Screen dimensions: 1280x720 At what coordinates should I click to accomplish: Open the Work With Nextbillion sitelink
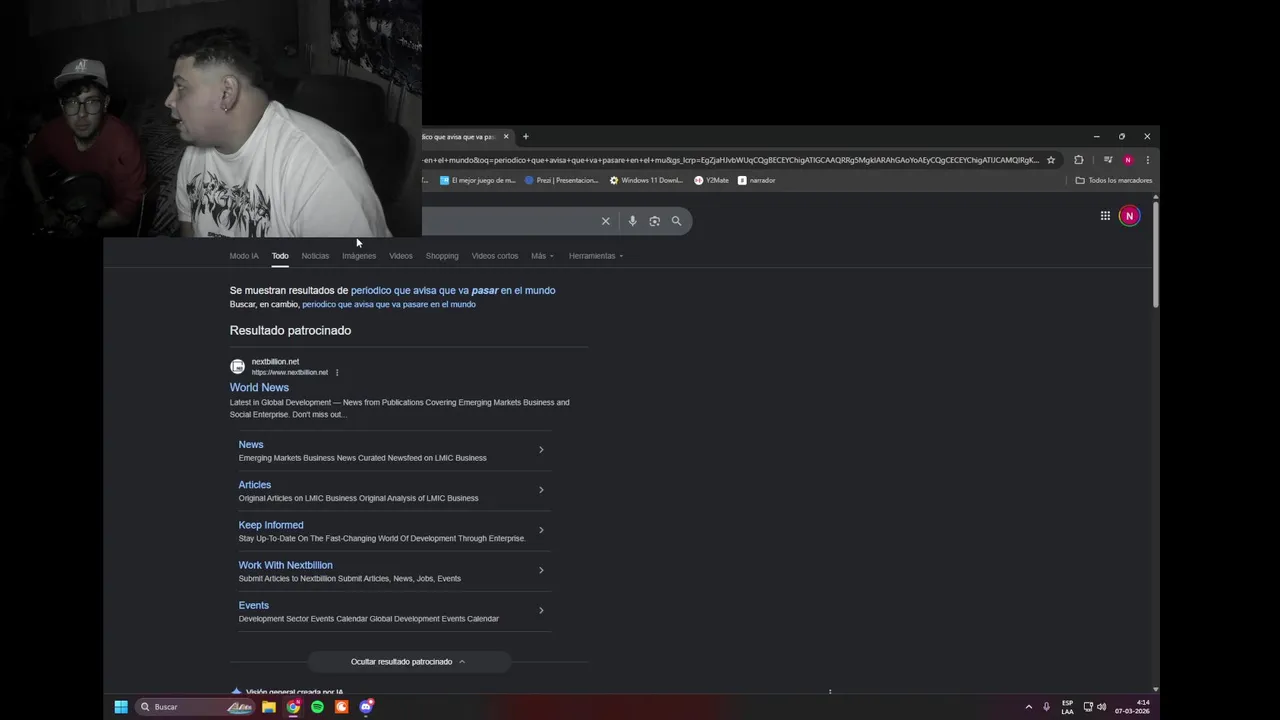[x=285, y=565]
